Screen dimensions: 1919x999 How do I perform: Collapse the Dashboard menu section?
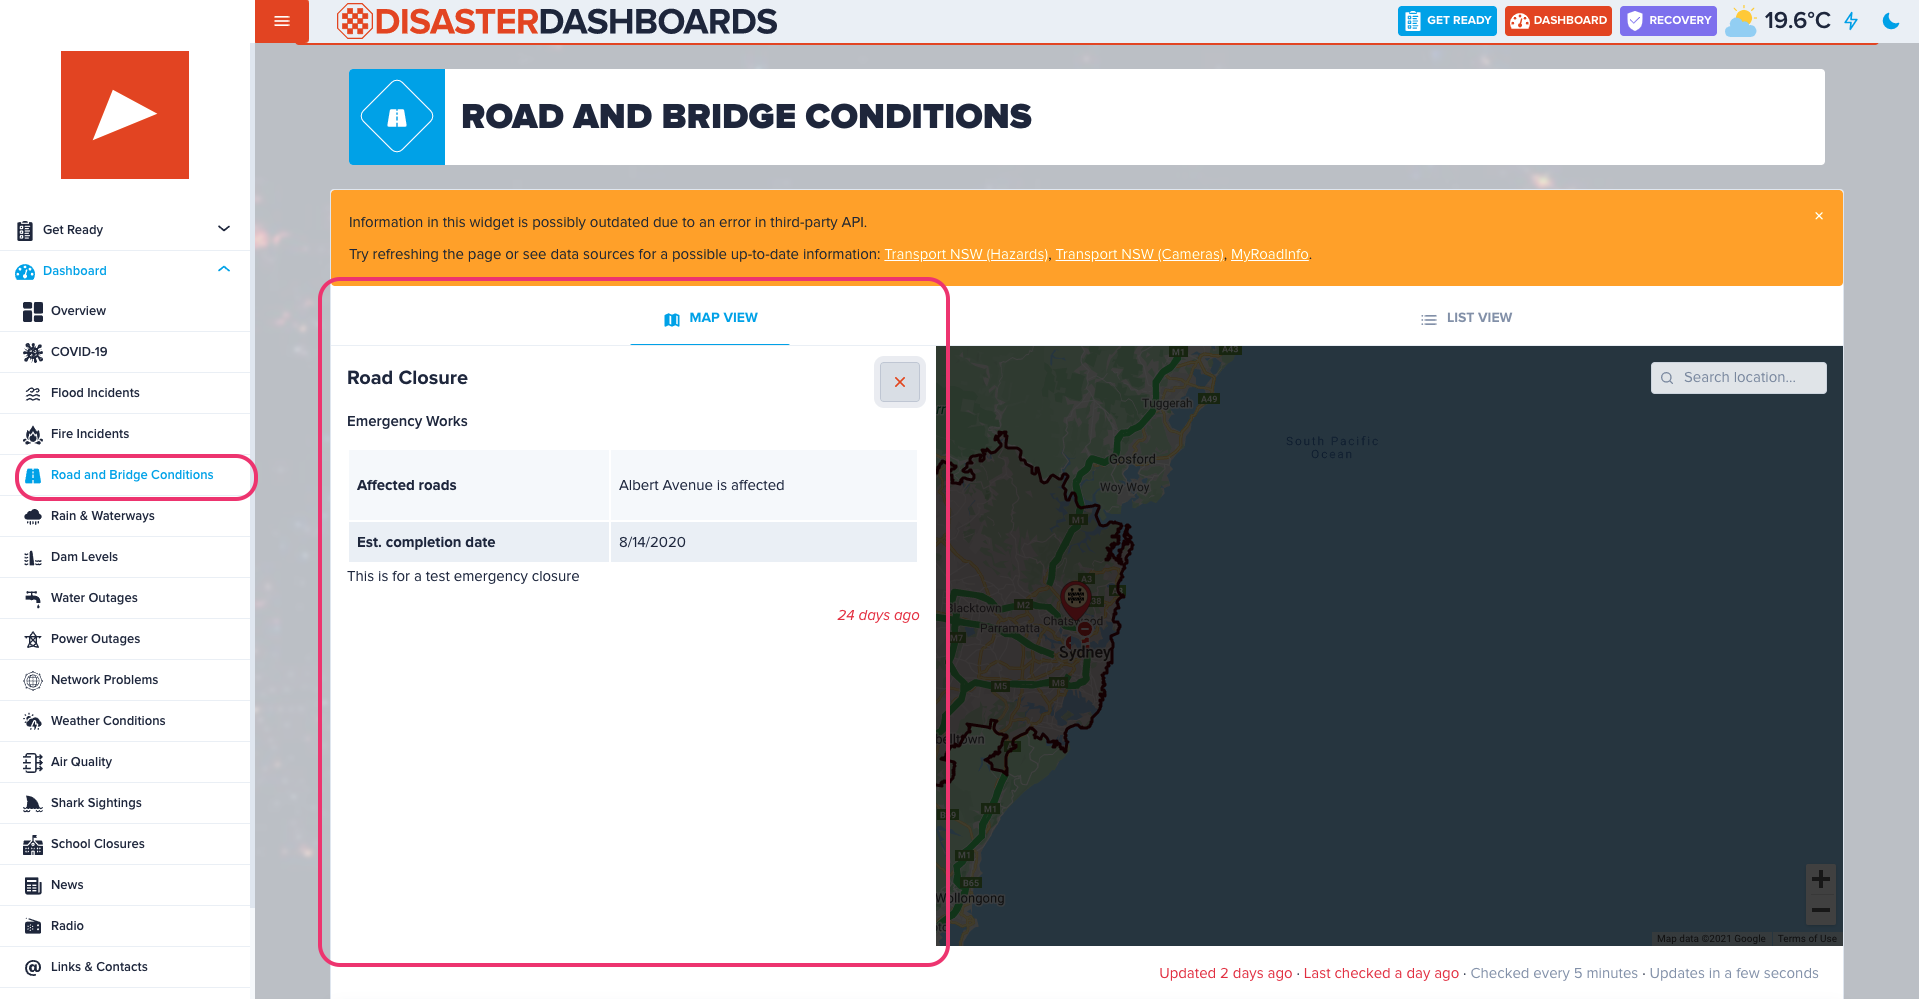pos(223,270)
